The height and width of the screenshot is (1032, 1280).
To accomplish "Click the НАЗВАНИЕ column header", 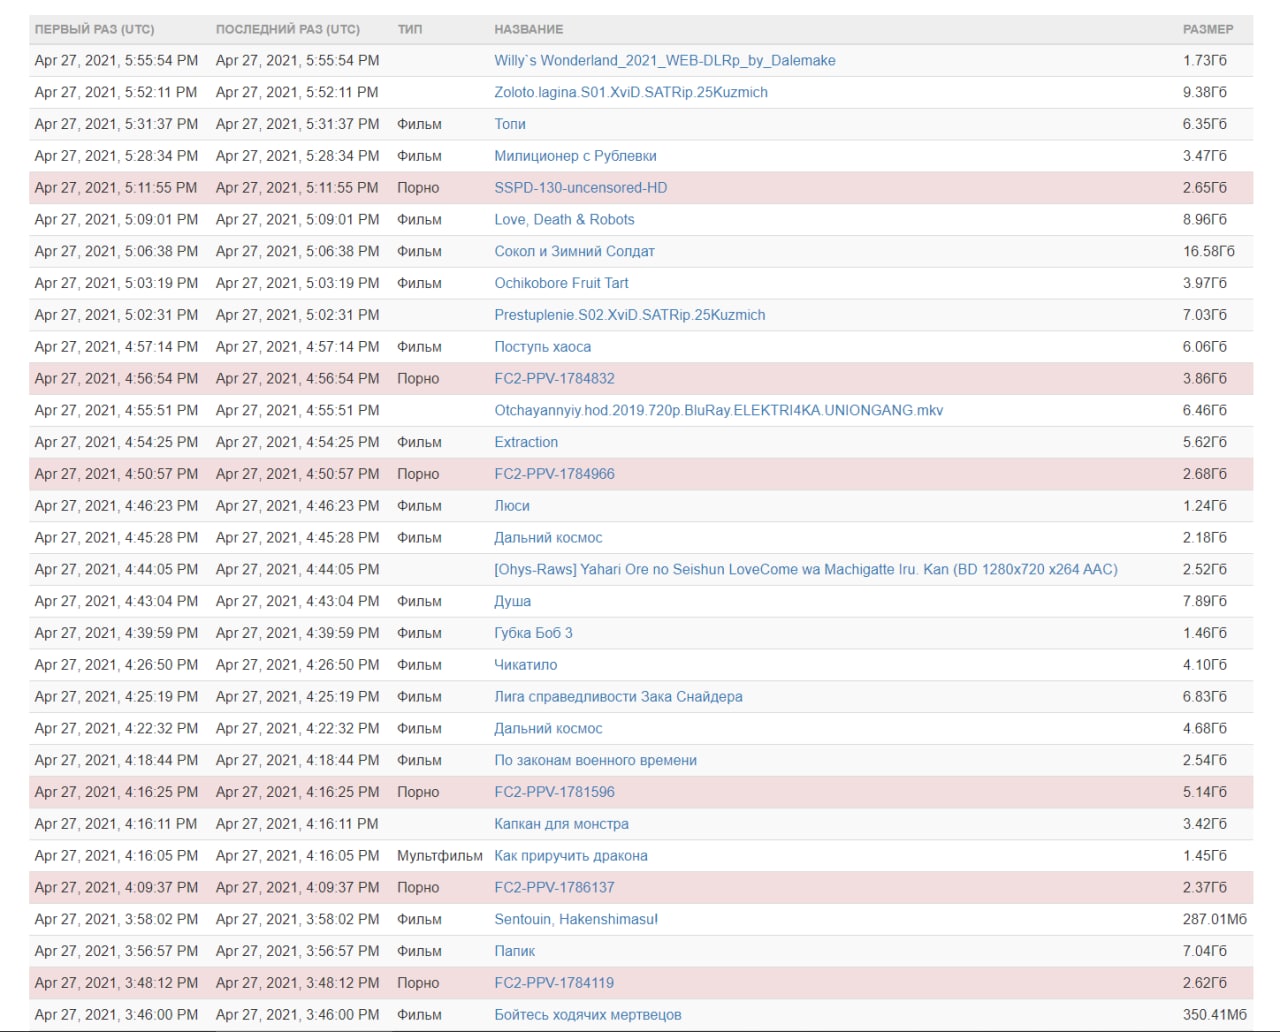I will coord(528,29).
